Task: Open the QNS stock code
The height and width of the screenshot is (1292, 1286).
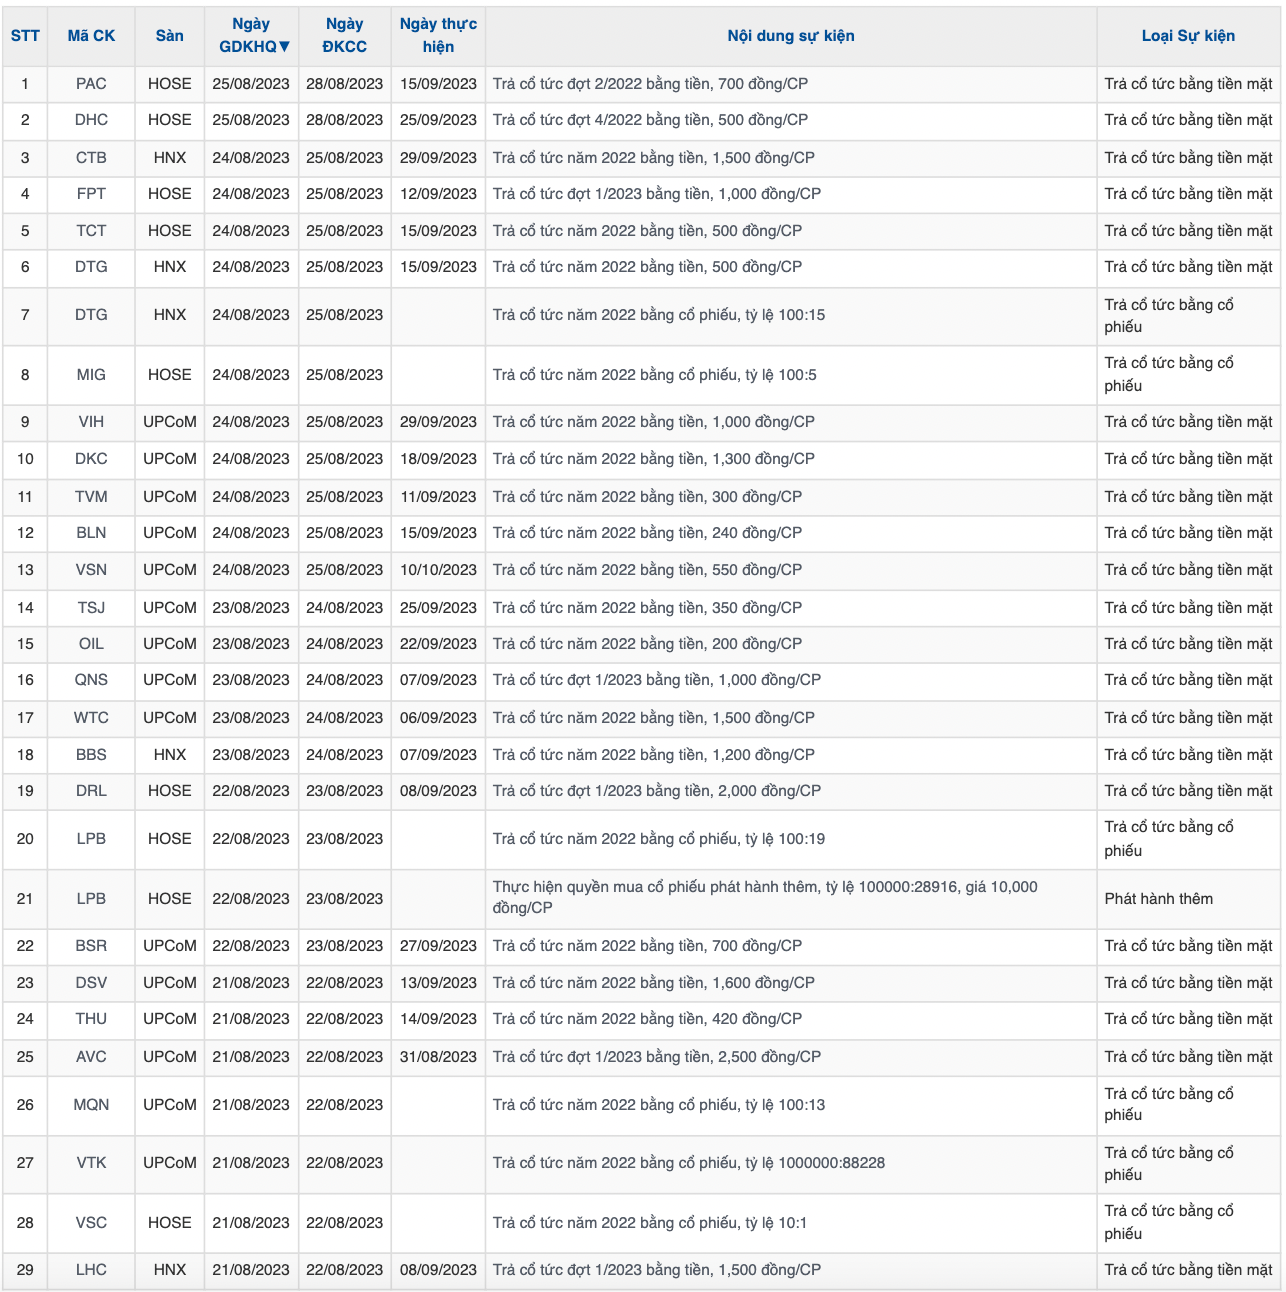Action: click(91, 680)
